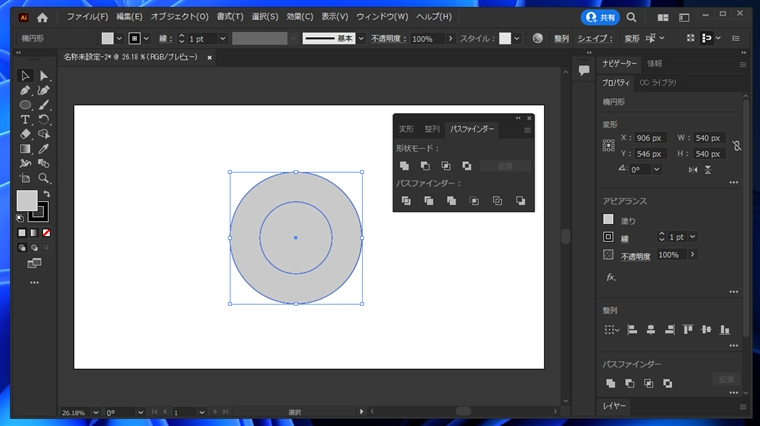760x426 pixels.
Task: Select the Paintbrush tool
Action: (44, 105)
